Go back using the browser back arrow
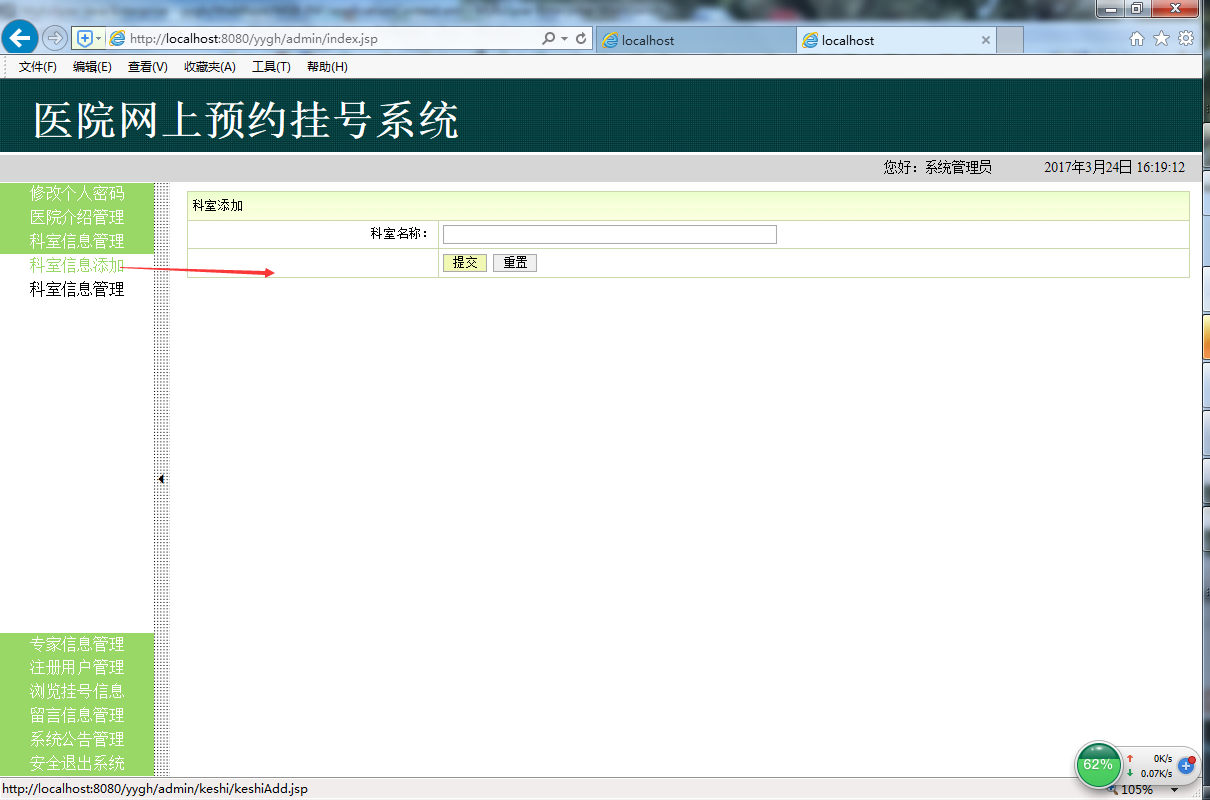The height and width of the screenshot is (800, 1210). (19, 38)
